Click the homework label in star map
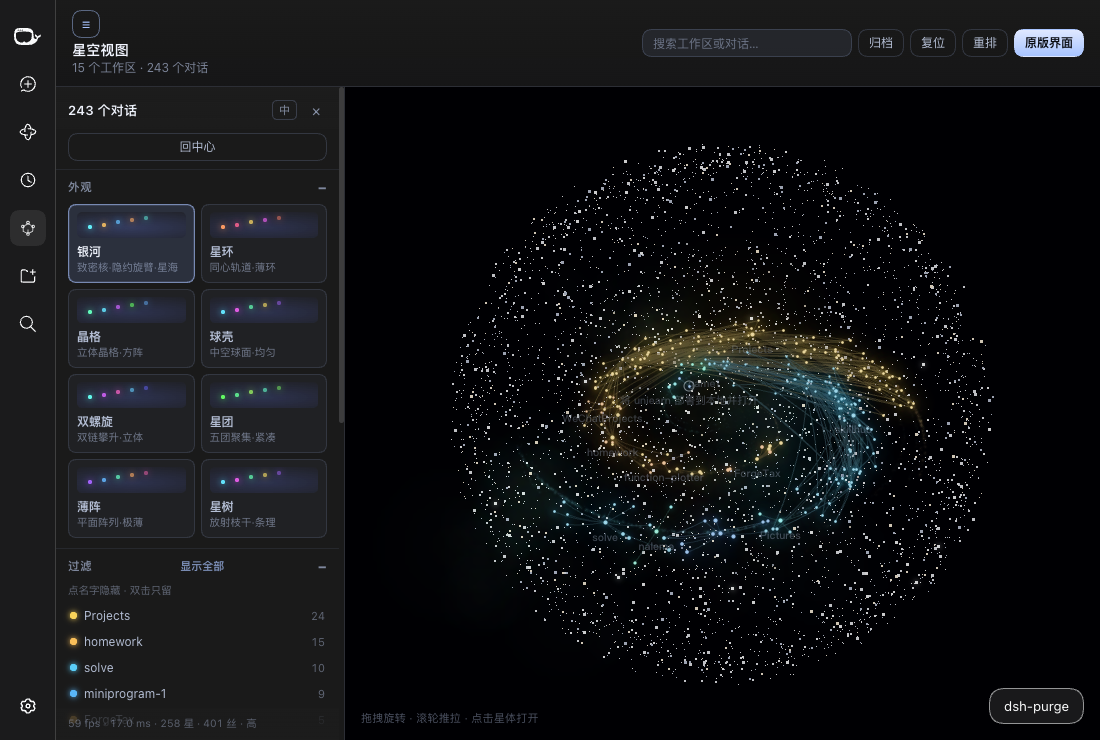The height and width of the screenshot is (740, 1100). coord(612,453)
